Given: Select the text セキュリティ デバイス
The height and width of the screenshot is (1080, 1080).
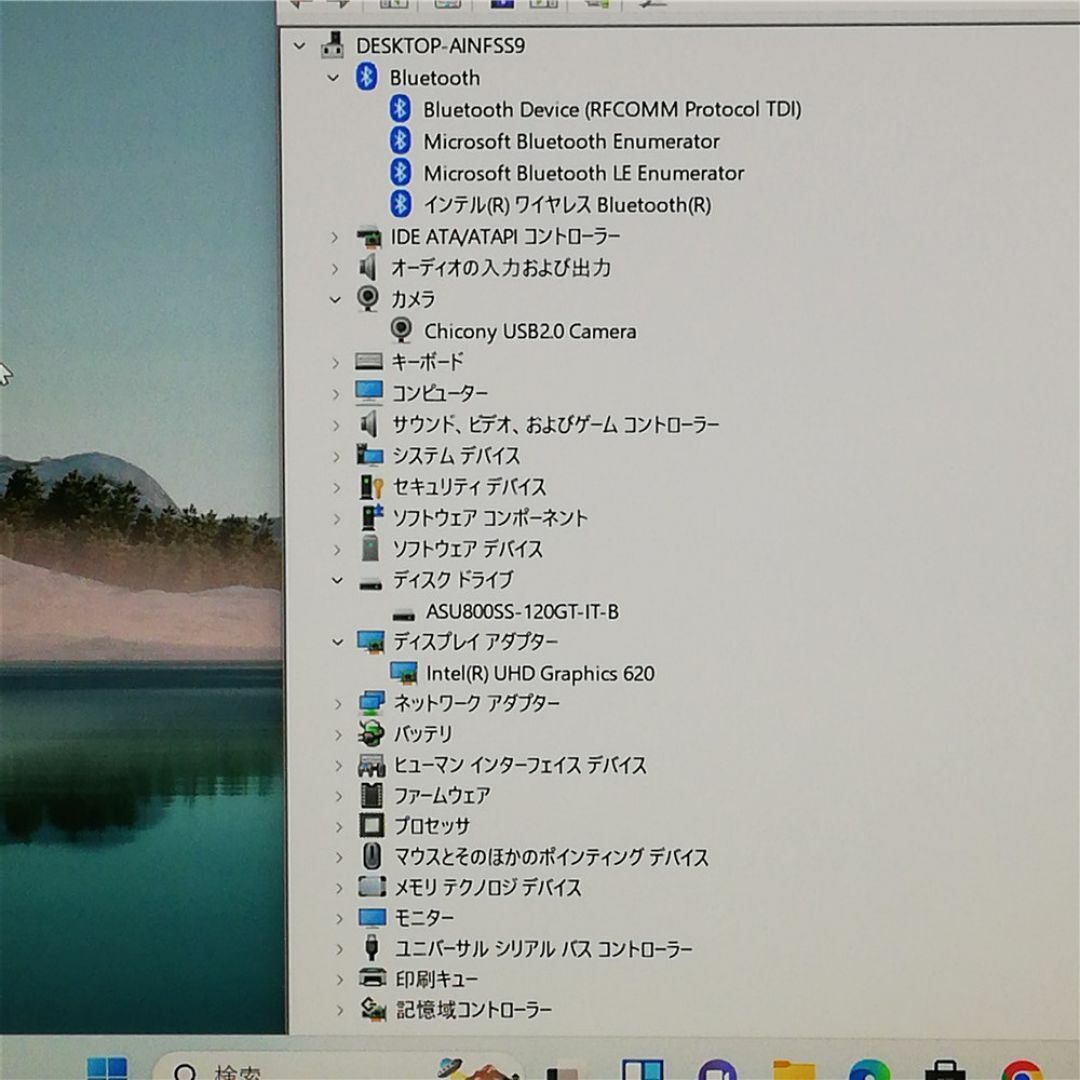Looking at the screenshot, I should 469,486.
